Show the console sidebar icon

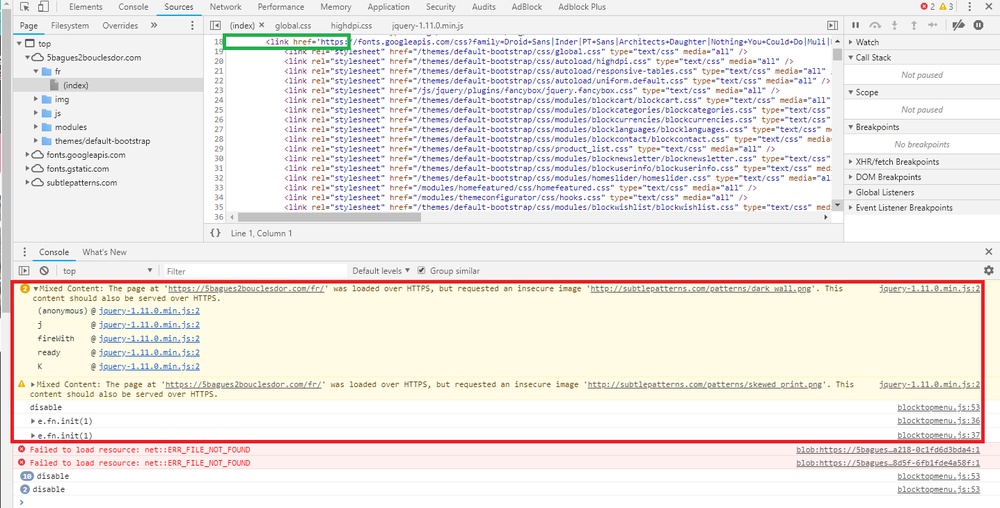(x=24, y=271)
